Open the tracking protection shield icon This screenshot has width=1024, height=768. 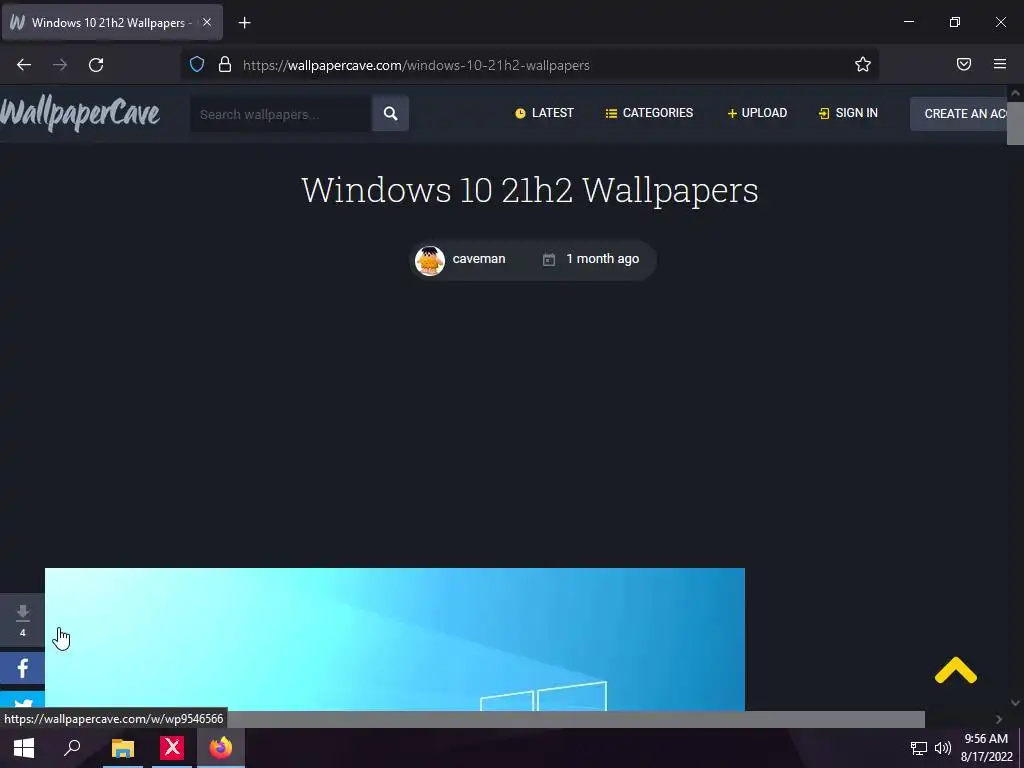tap(197, 64)
